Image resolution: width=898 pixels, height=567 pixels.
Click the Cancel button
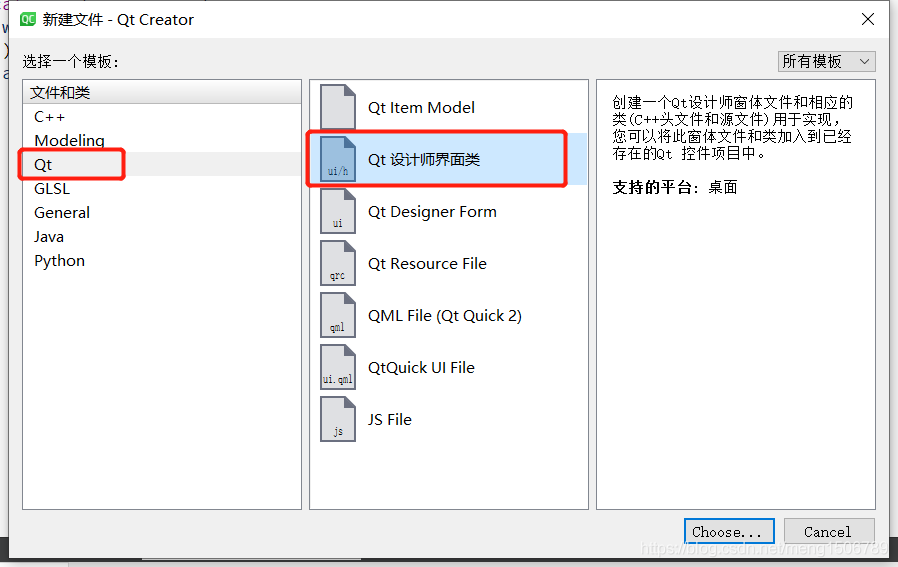[829, 531]
